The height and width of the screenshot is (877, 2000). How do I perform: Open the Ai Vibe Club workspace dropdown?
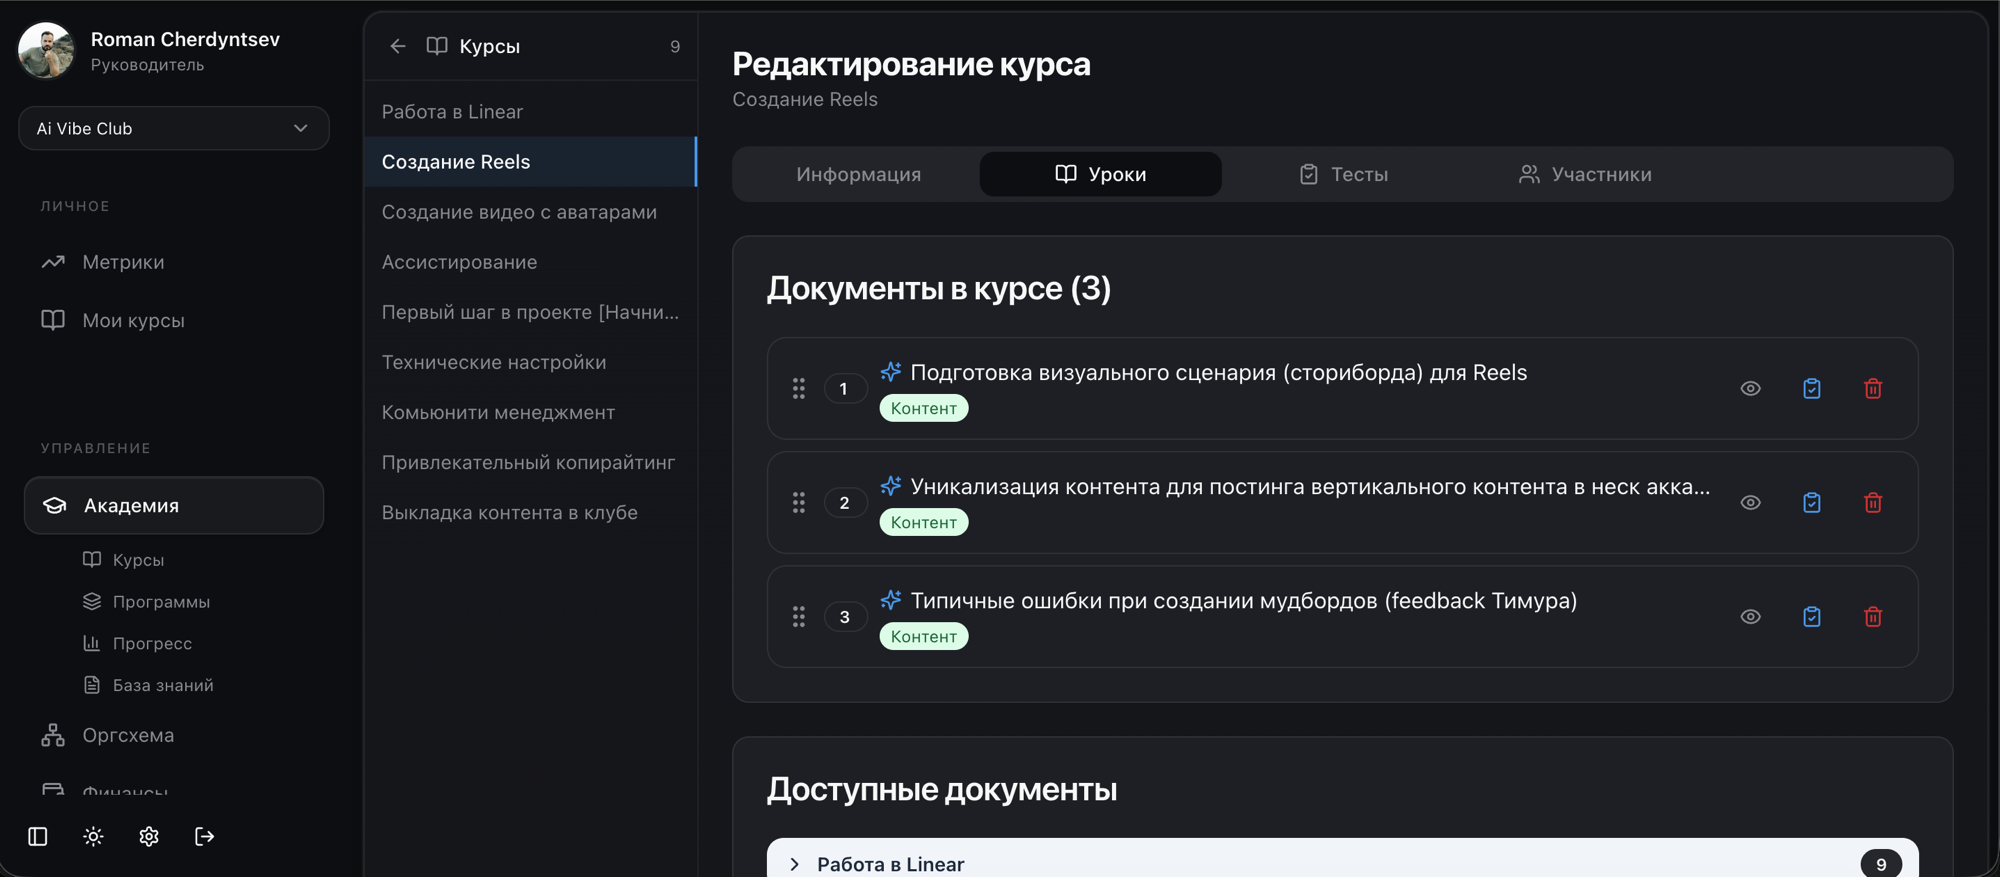click(174, 128)
